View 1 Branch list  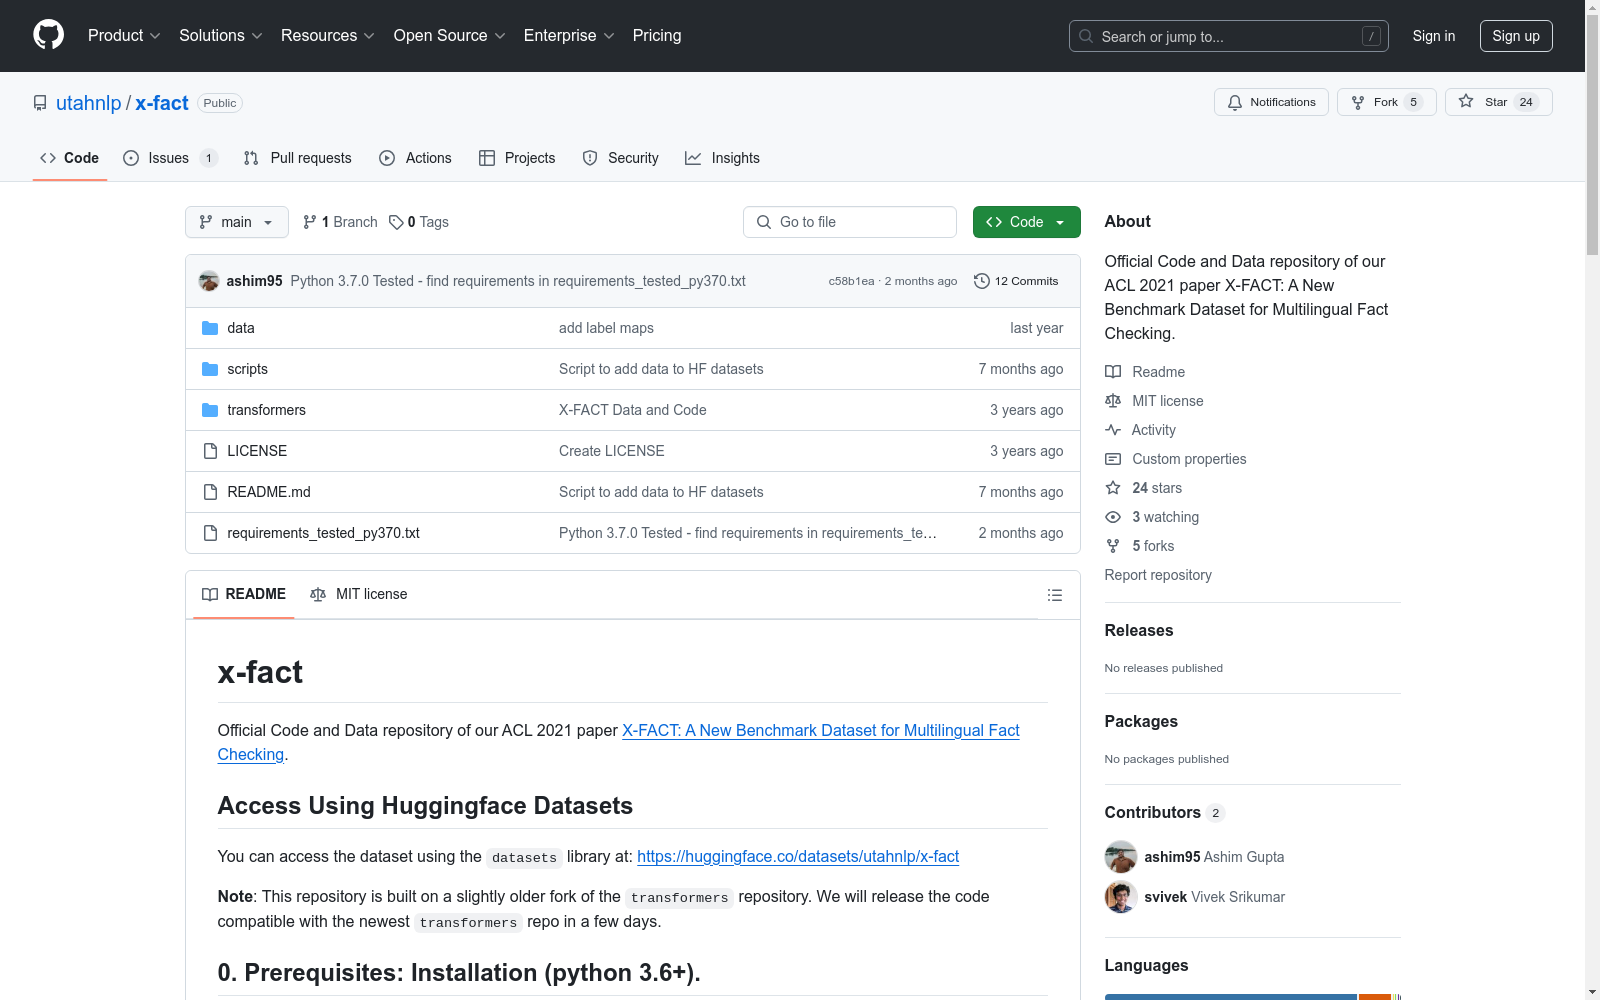340,222
